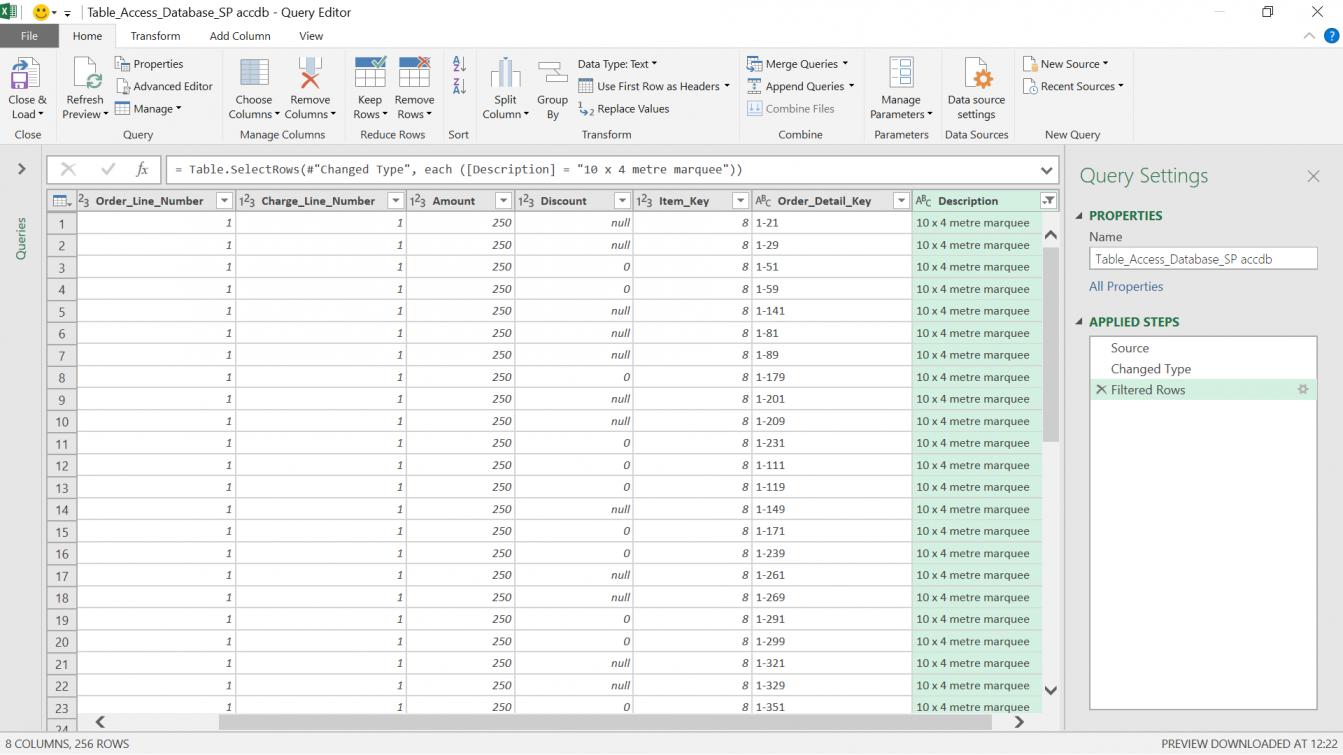
Task: Click the Remove Columns icon
Action: (310, 74)
